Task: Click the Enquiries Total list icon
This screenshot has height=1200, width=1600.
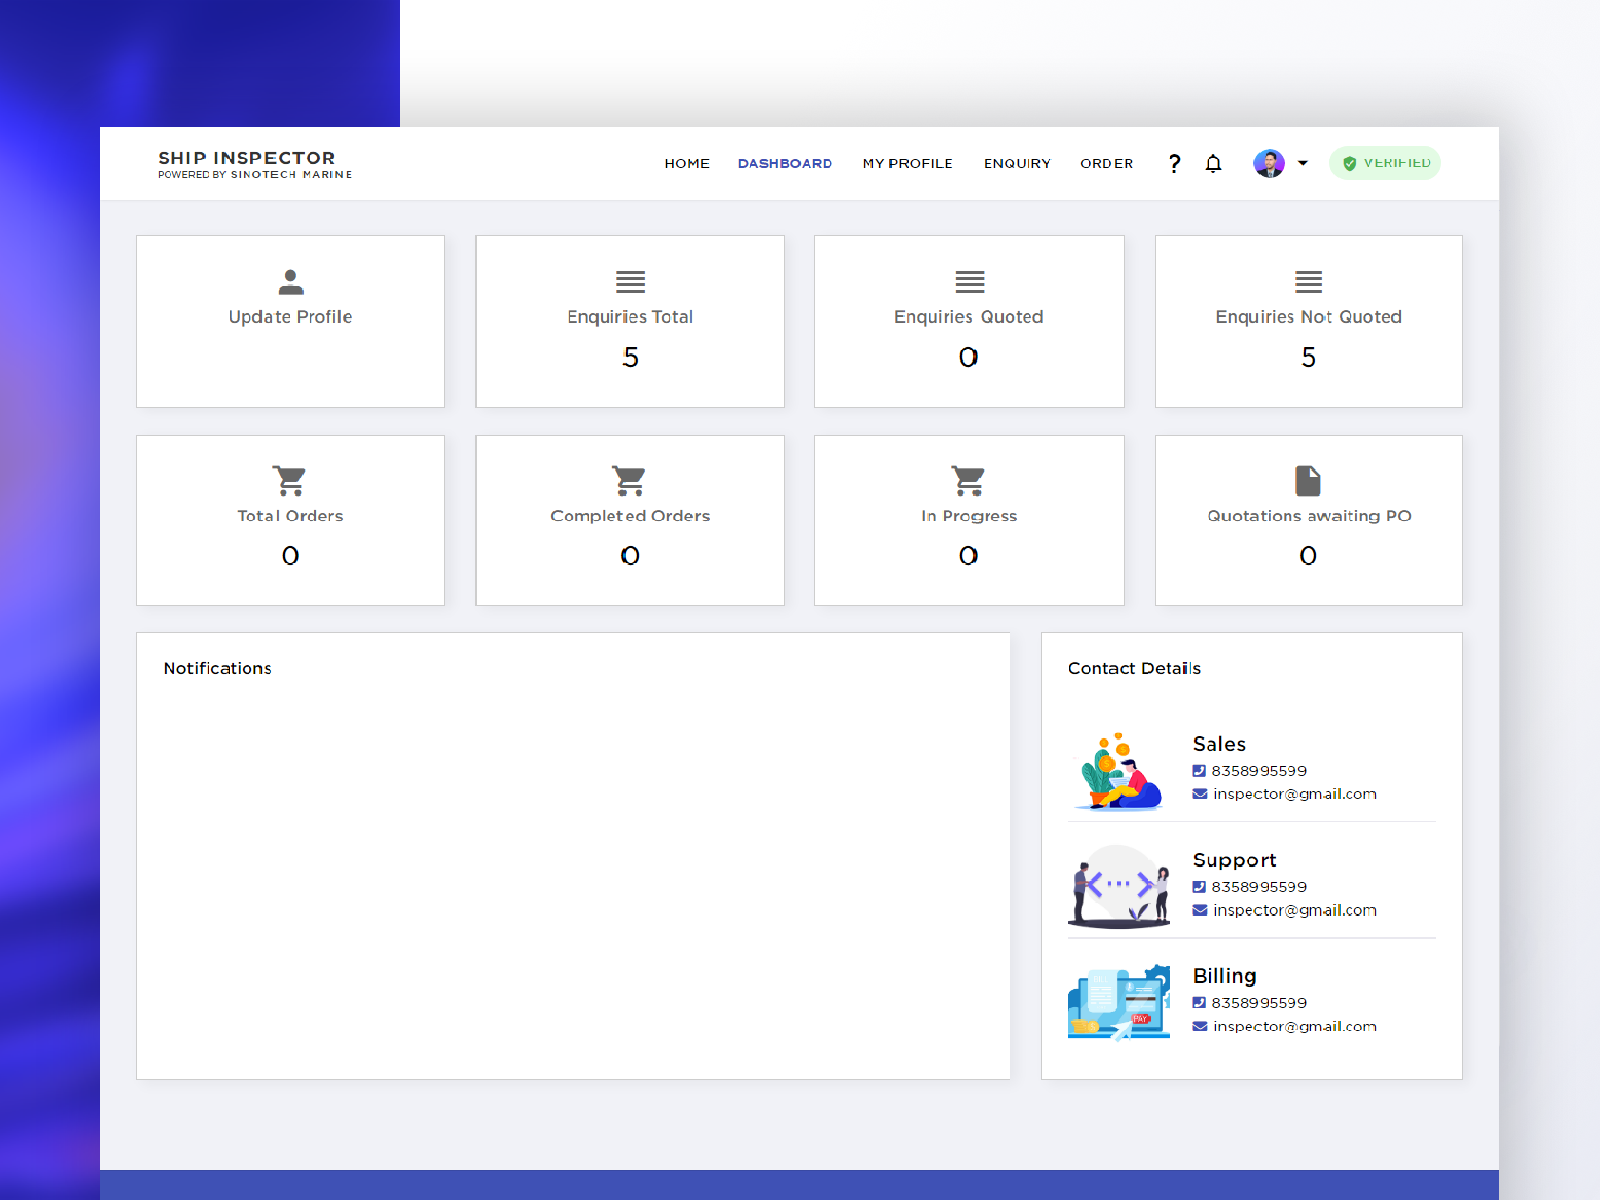Action: pyautogui.click(x=630, y=282)
